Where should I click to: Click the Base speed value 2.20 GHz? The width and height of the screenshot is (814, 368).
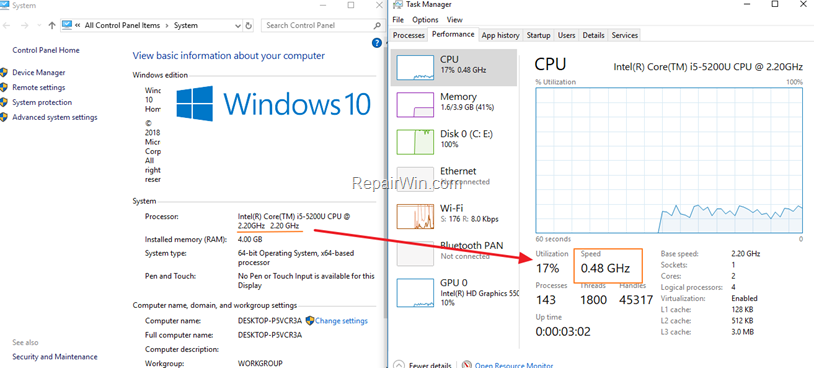[745, 254]
